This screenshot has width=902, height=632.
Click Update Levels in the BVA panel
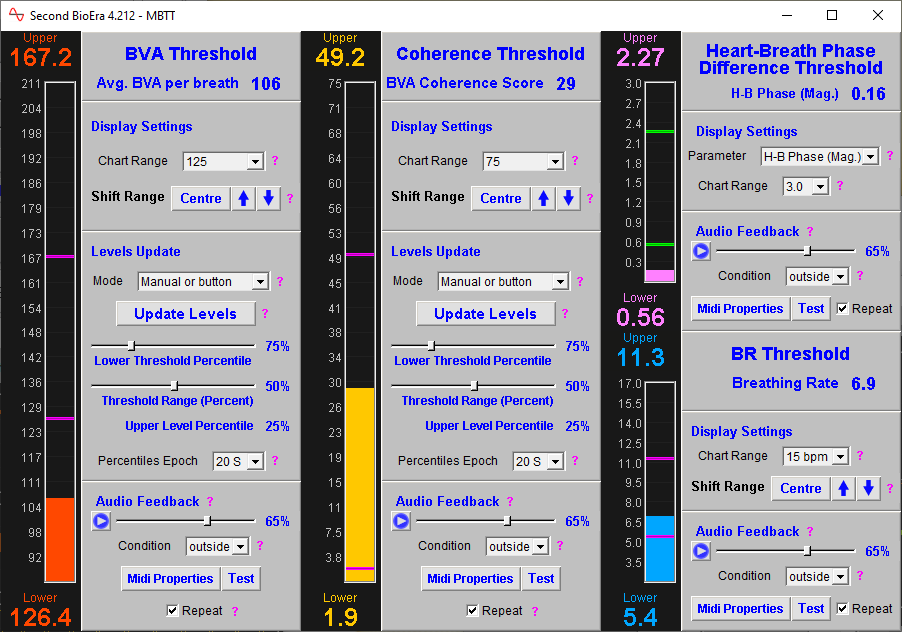click(x=185, y=313)
